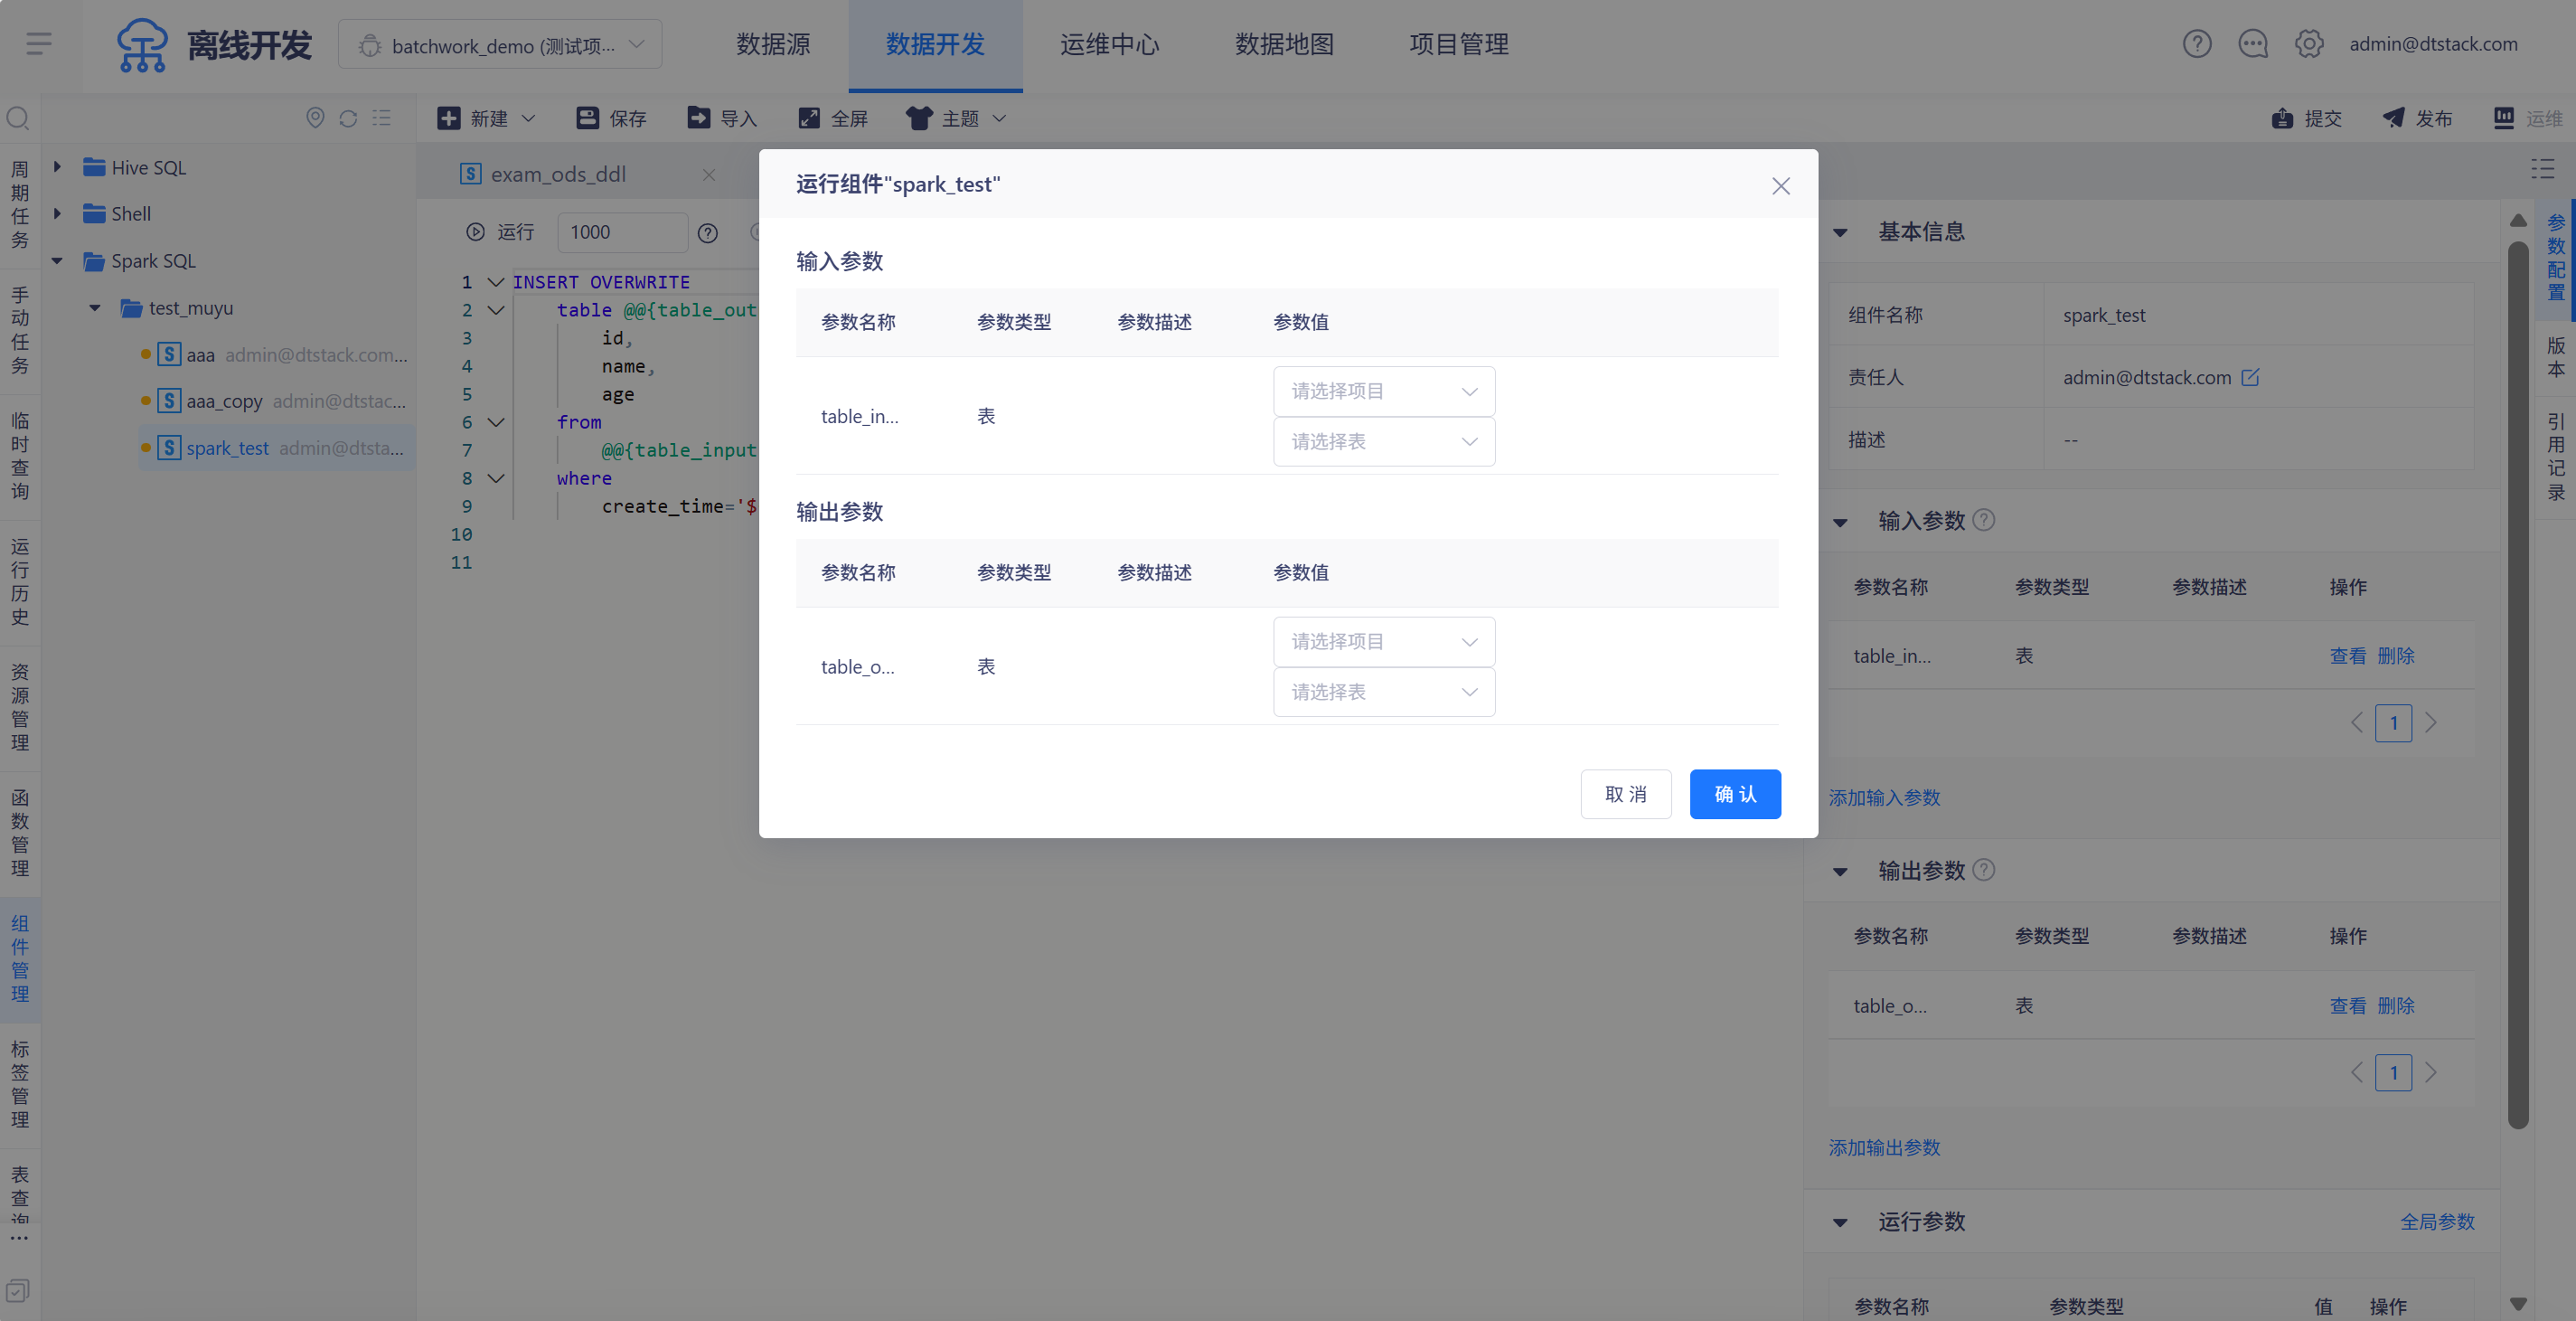Click the search magnifier icon in the sidebar

tap(18, 119)
